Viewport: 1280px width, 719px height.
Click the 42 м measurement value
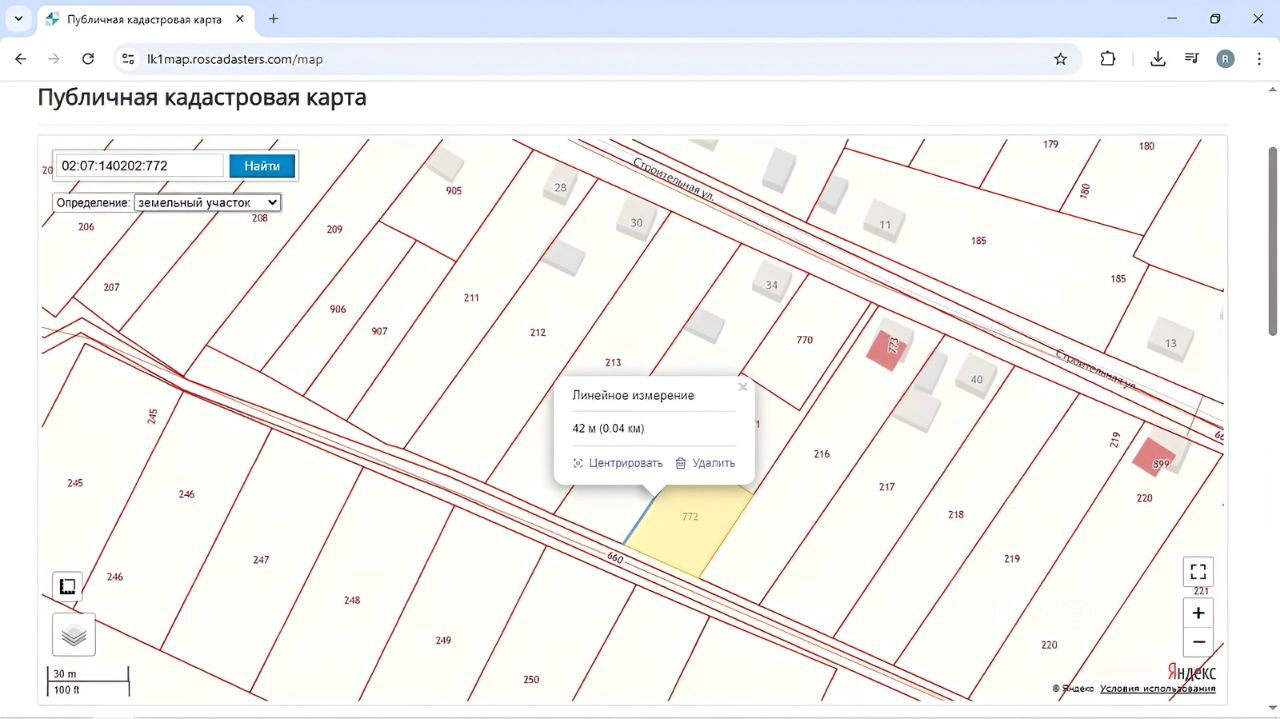pos(608,428)
